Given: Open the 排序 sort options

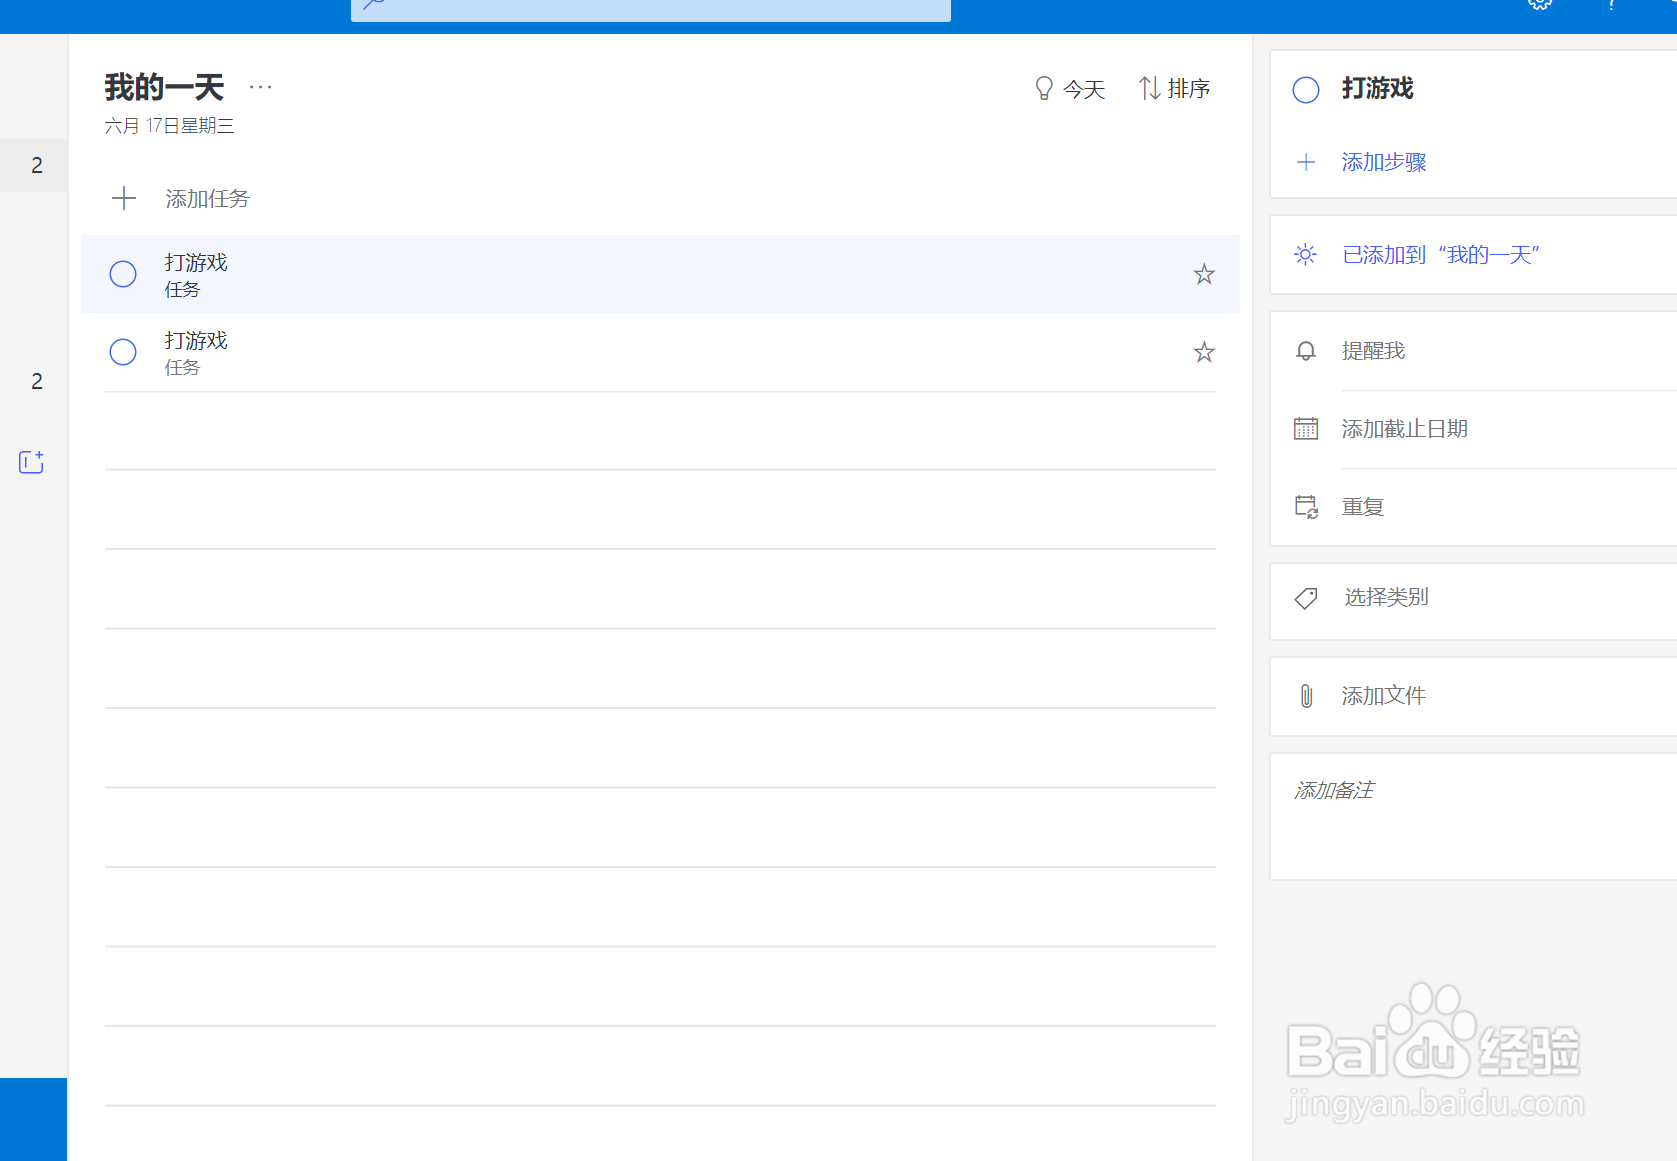Looking at the screenshot, I should (x=1175, y=89).
